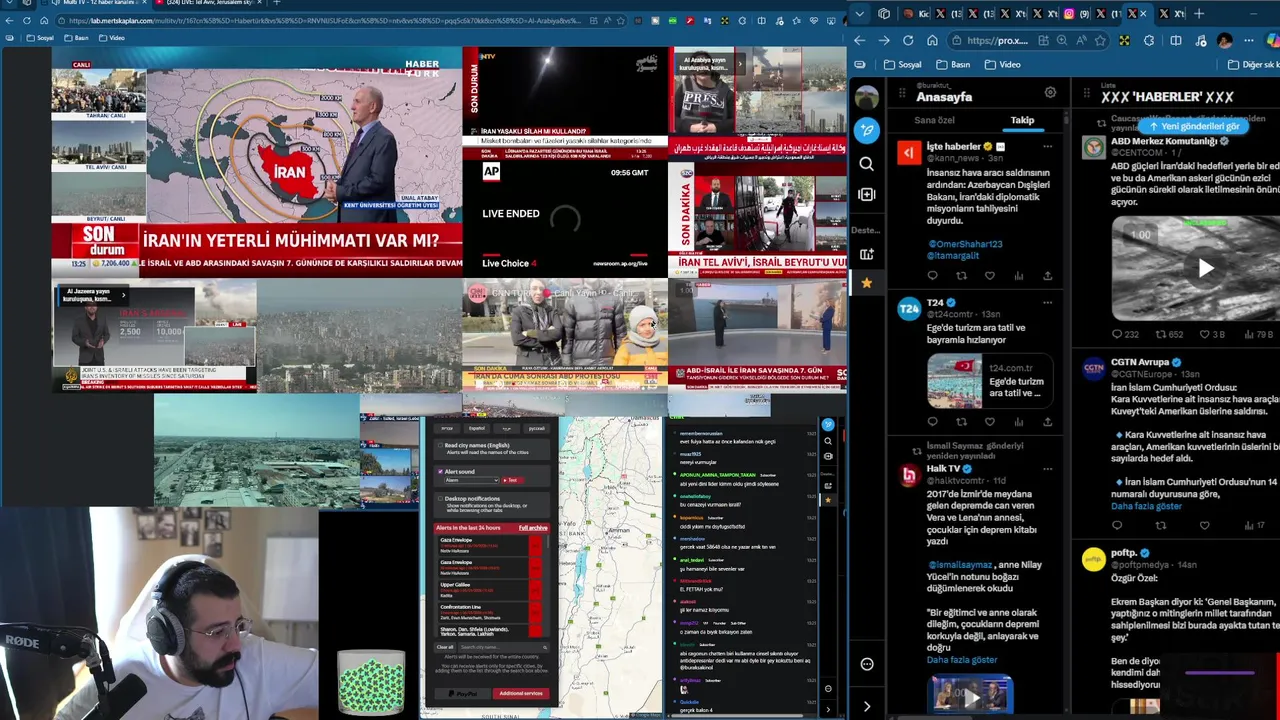Screen dimensions: 1280x720
Task: Enable Desktop notifications checkbox
Action: tap(440, 498)
